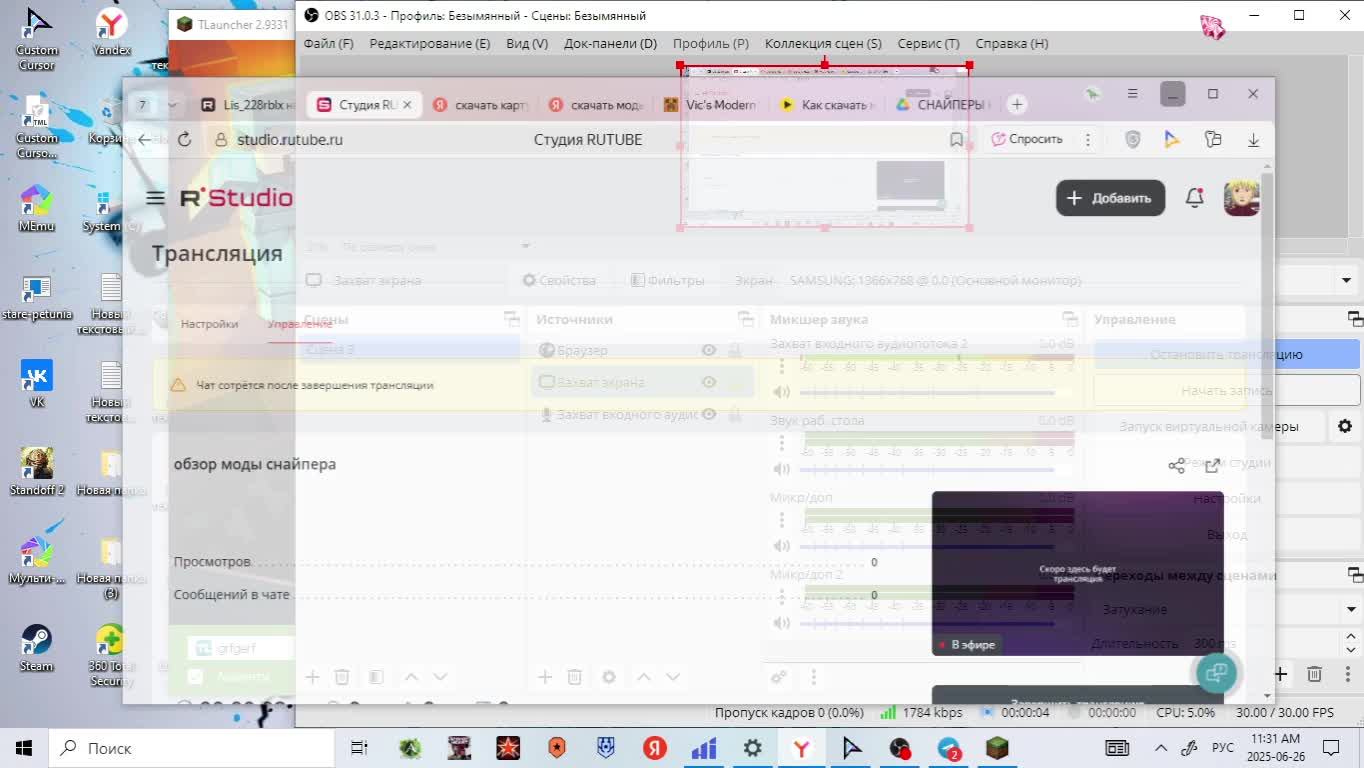Remove OBS transition with trash icon
The height and width of the screenshot is (768, 1364).
point(1314,674)
